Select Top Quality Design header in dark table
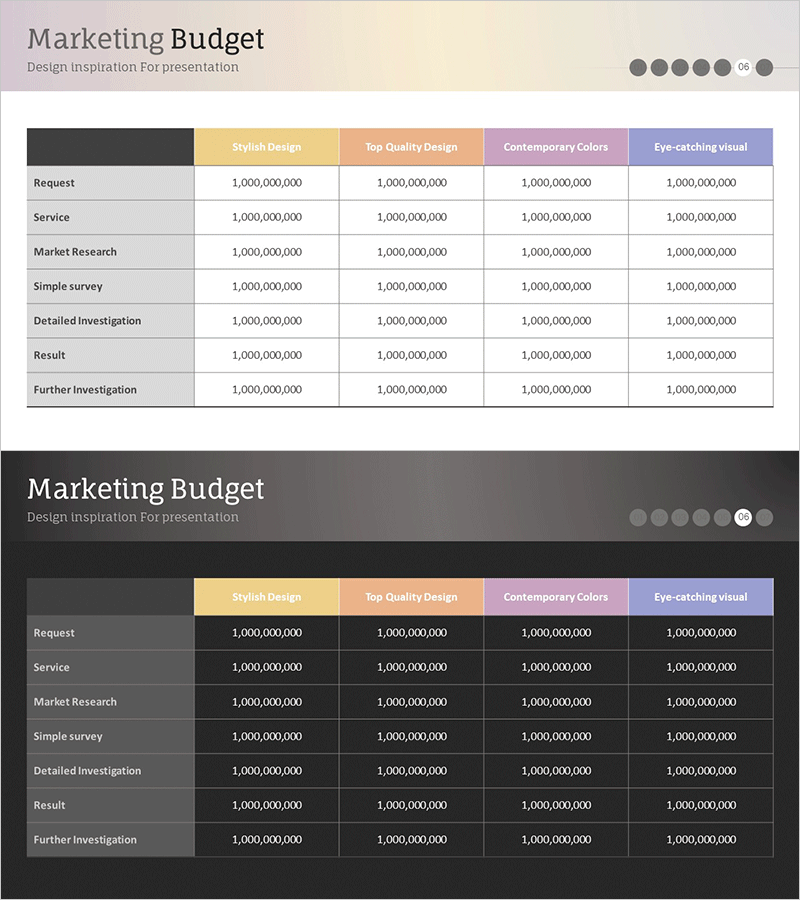This screenshot has width=800, height=900. click(411, 597)
